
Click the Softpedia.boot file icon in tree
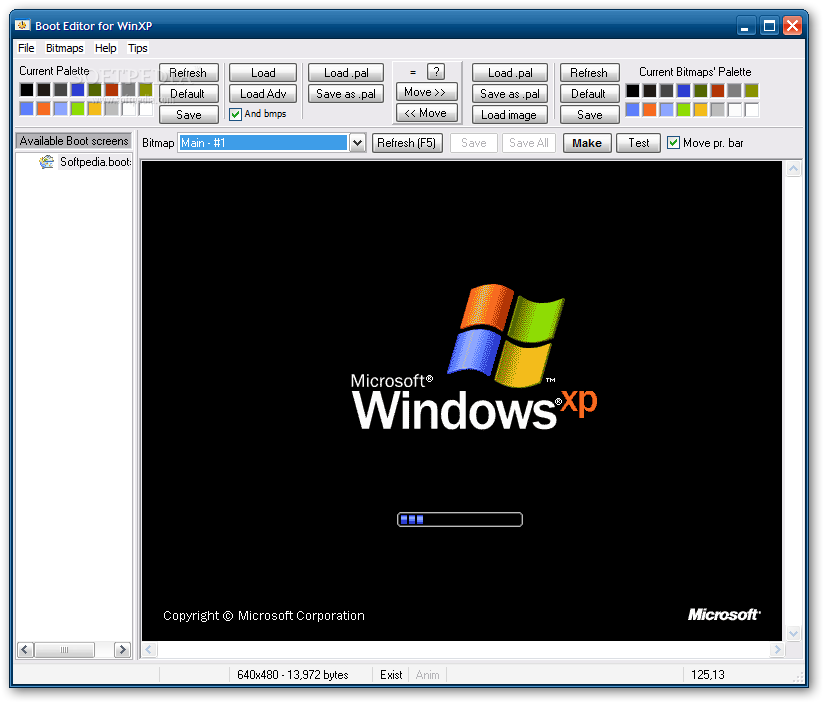(46, 162)
